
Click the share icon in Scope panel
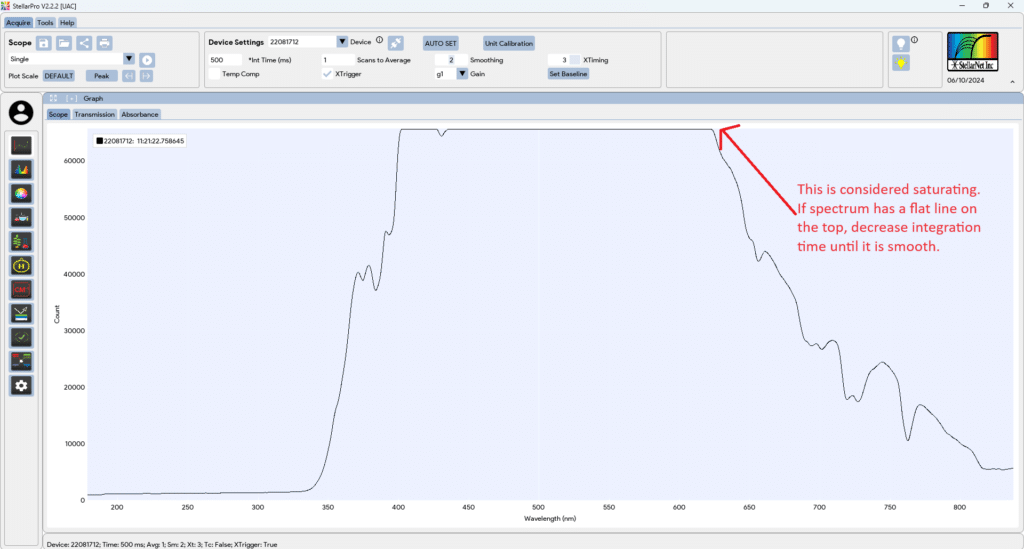tap(84, 43)
